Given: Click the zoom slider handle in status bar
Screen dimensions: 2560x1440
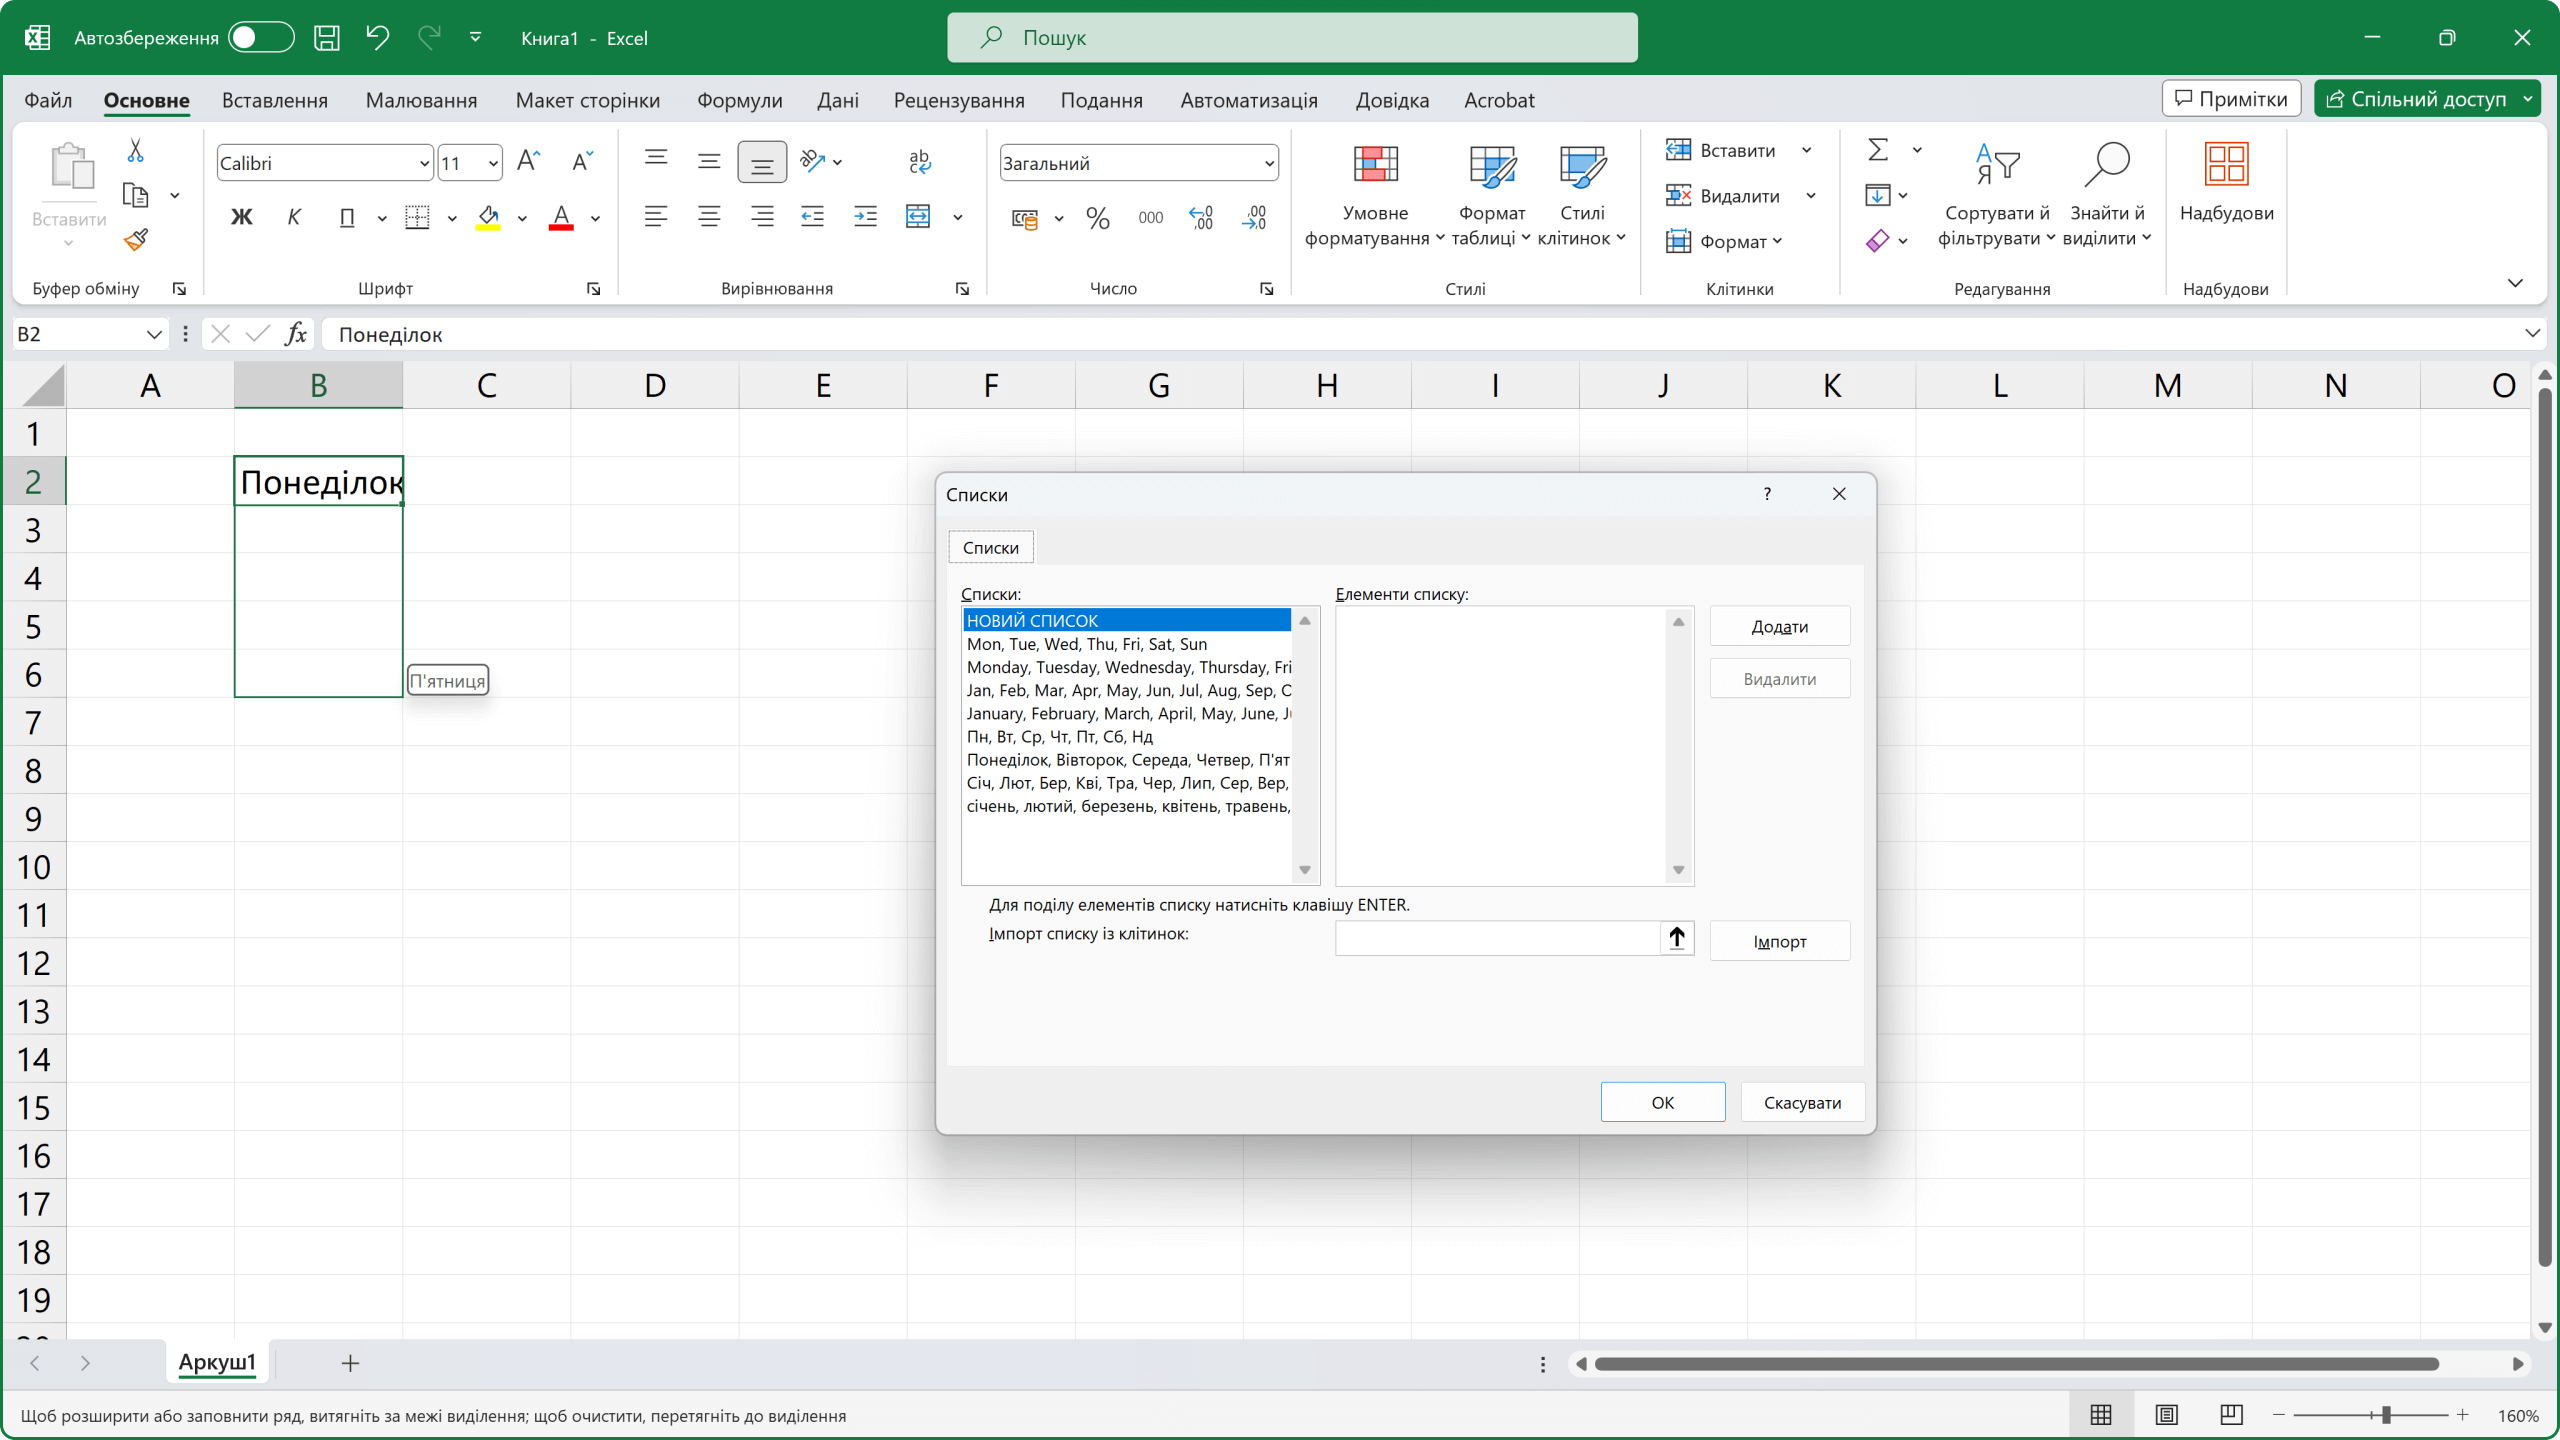Looking at the screenshot, I should pyautogui.click(x=2386, y=1415).
